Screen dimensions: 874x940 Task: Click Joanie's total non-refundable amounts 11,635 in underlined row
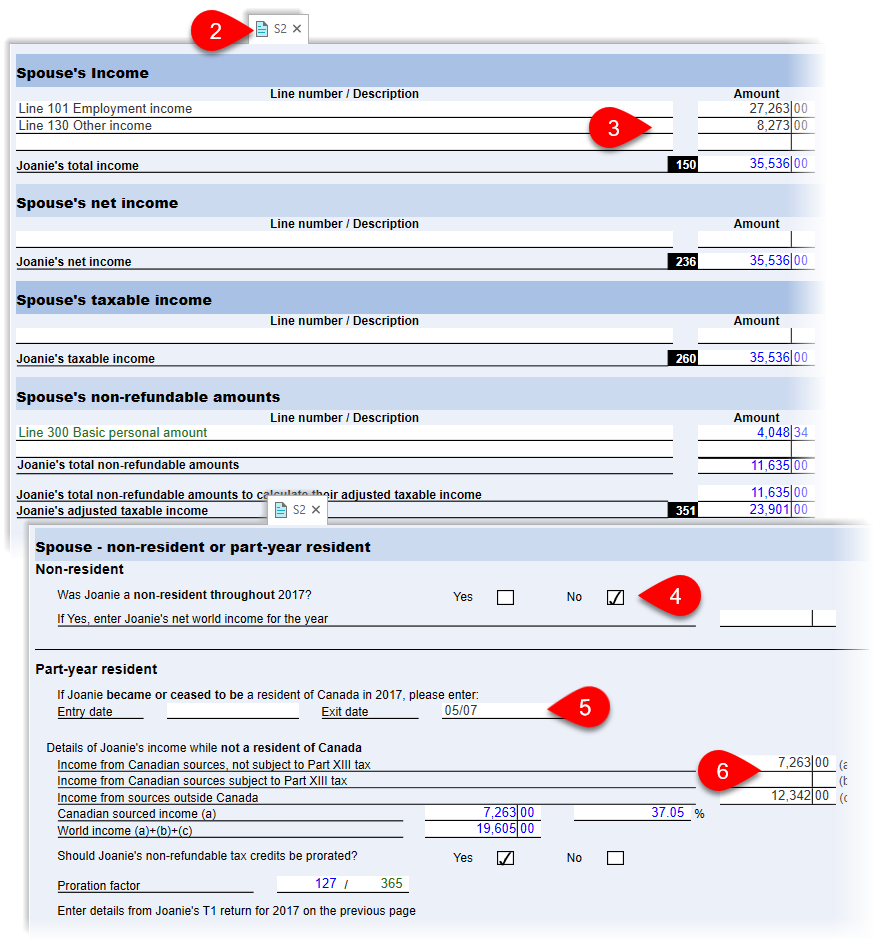coord(756,466)
